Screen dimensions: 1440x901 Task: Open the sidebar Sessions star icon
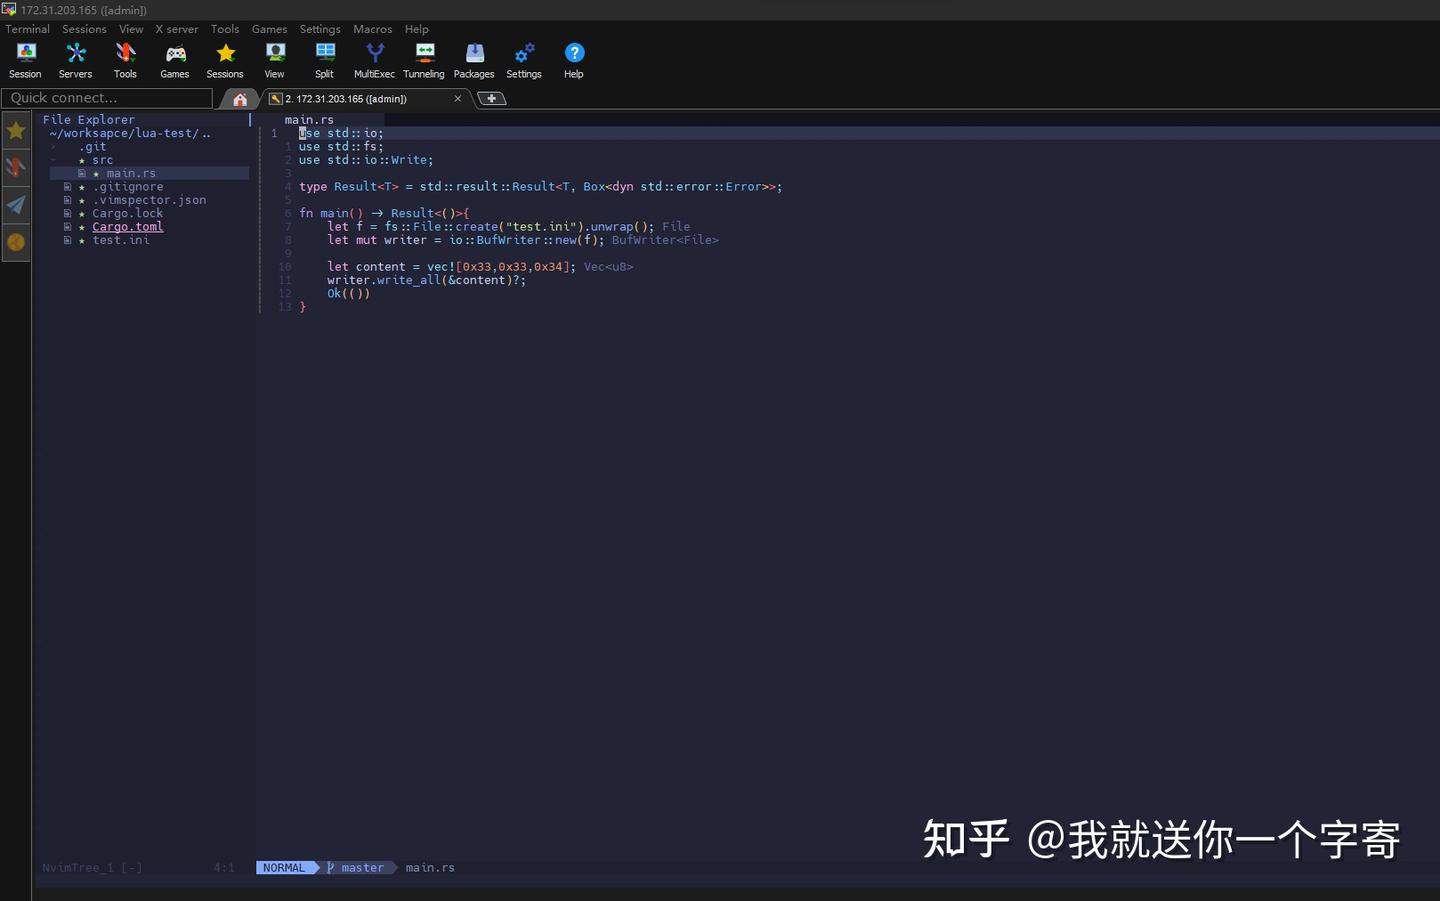coord(16,130)
